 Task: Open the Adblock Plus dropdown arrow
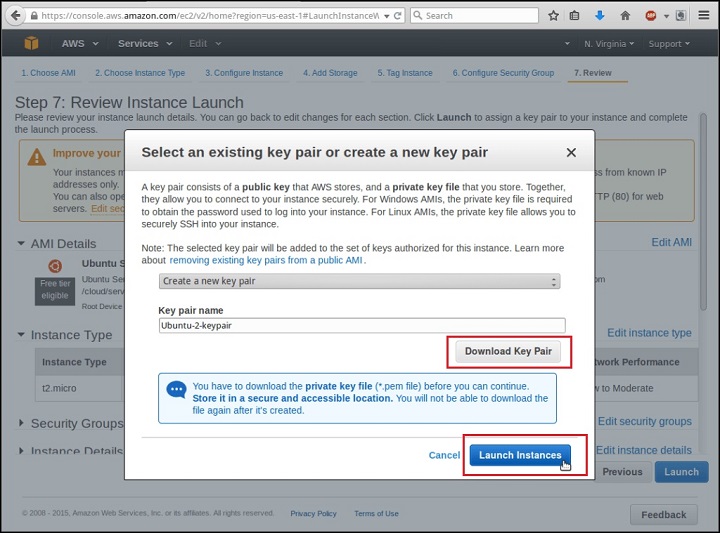(x=666, y=16)
